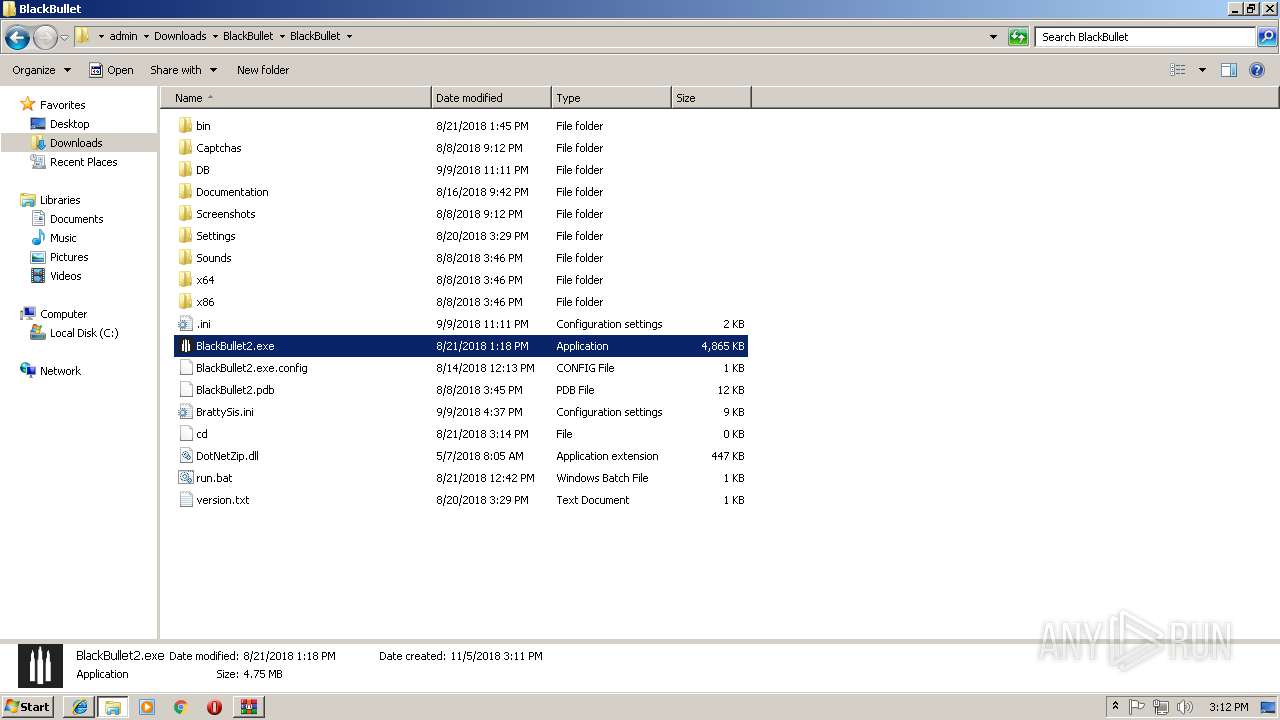
Task: Select the DotNetZip.dll file icon
Action: pyautogui.click(x=185, y=456)
